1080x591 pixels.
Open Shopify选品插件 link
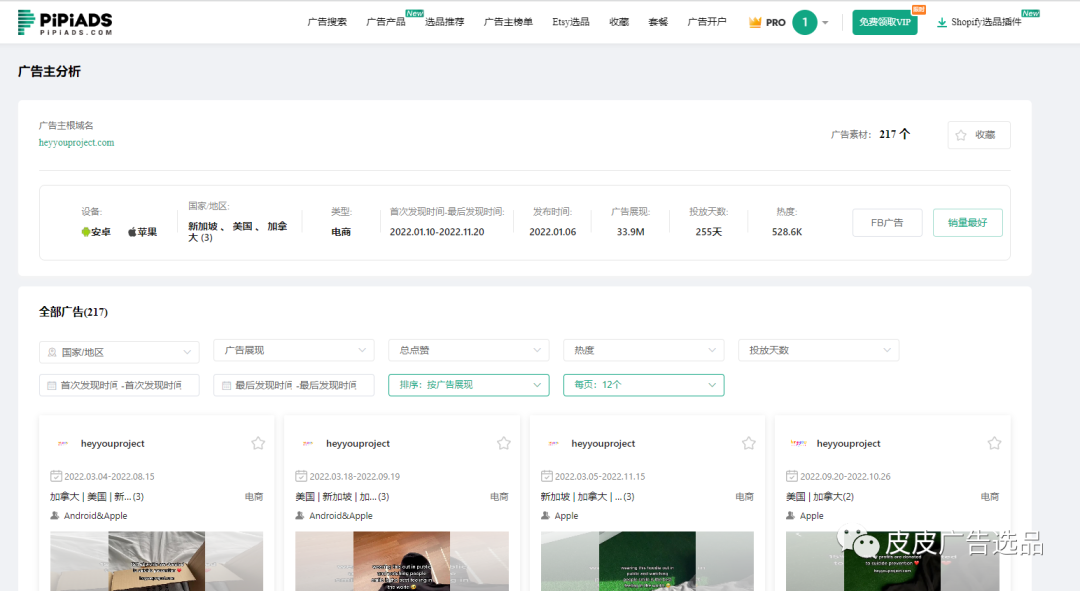click(986, 22)
